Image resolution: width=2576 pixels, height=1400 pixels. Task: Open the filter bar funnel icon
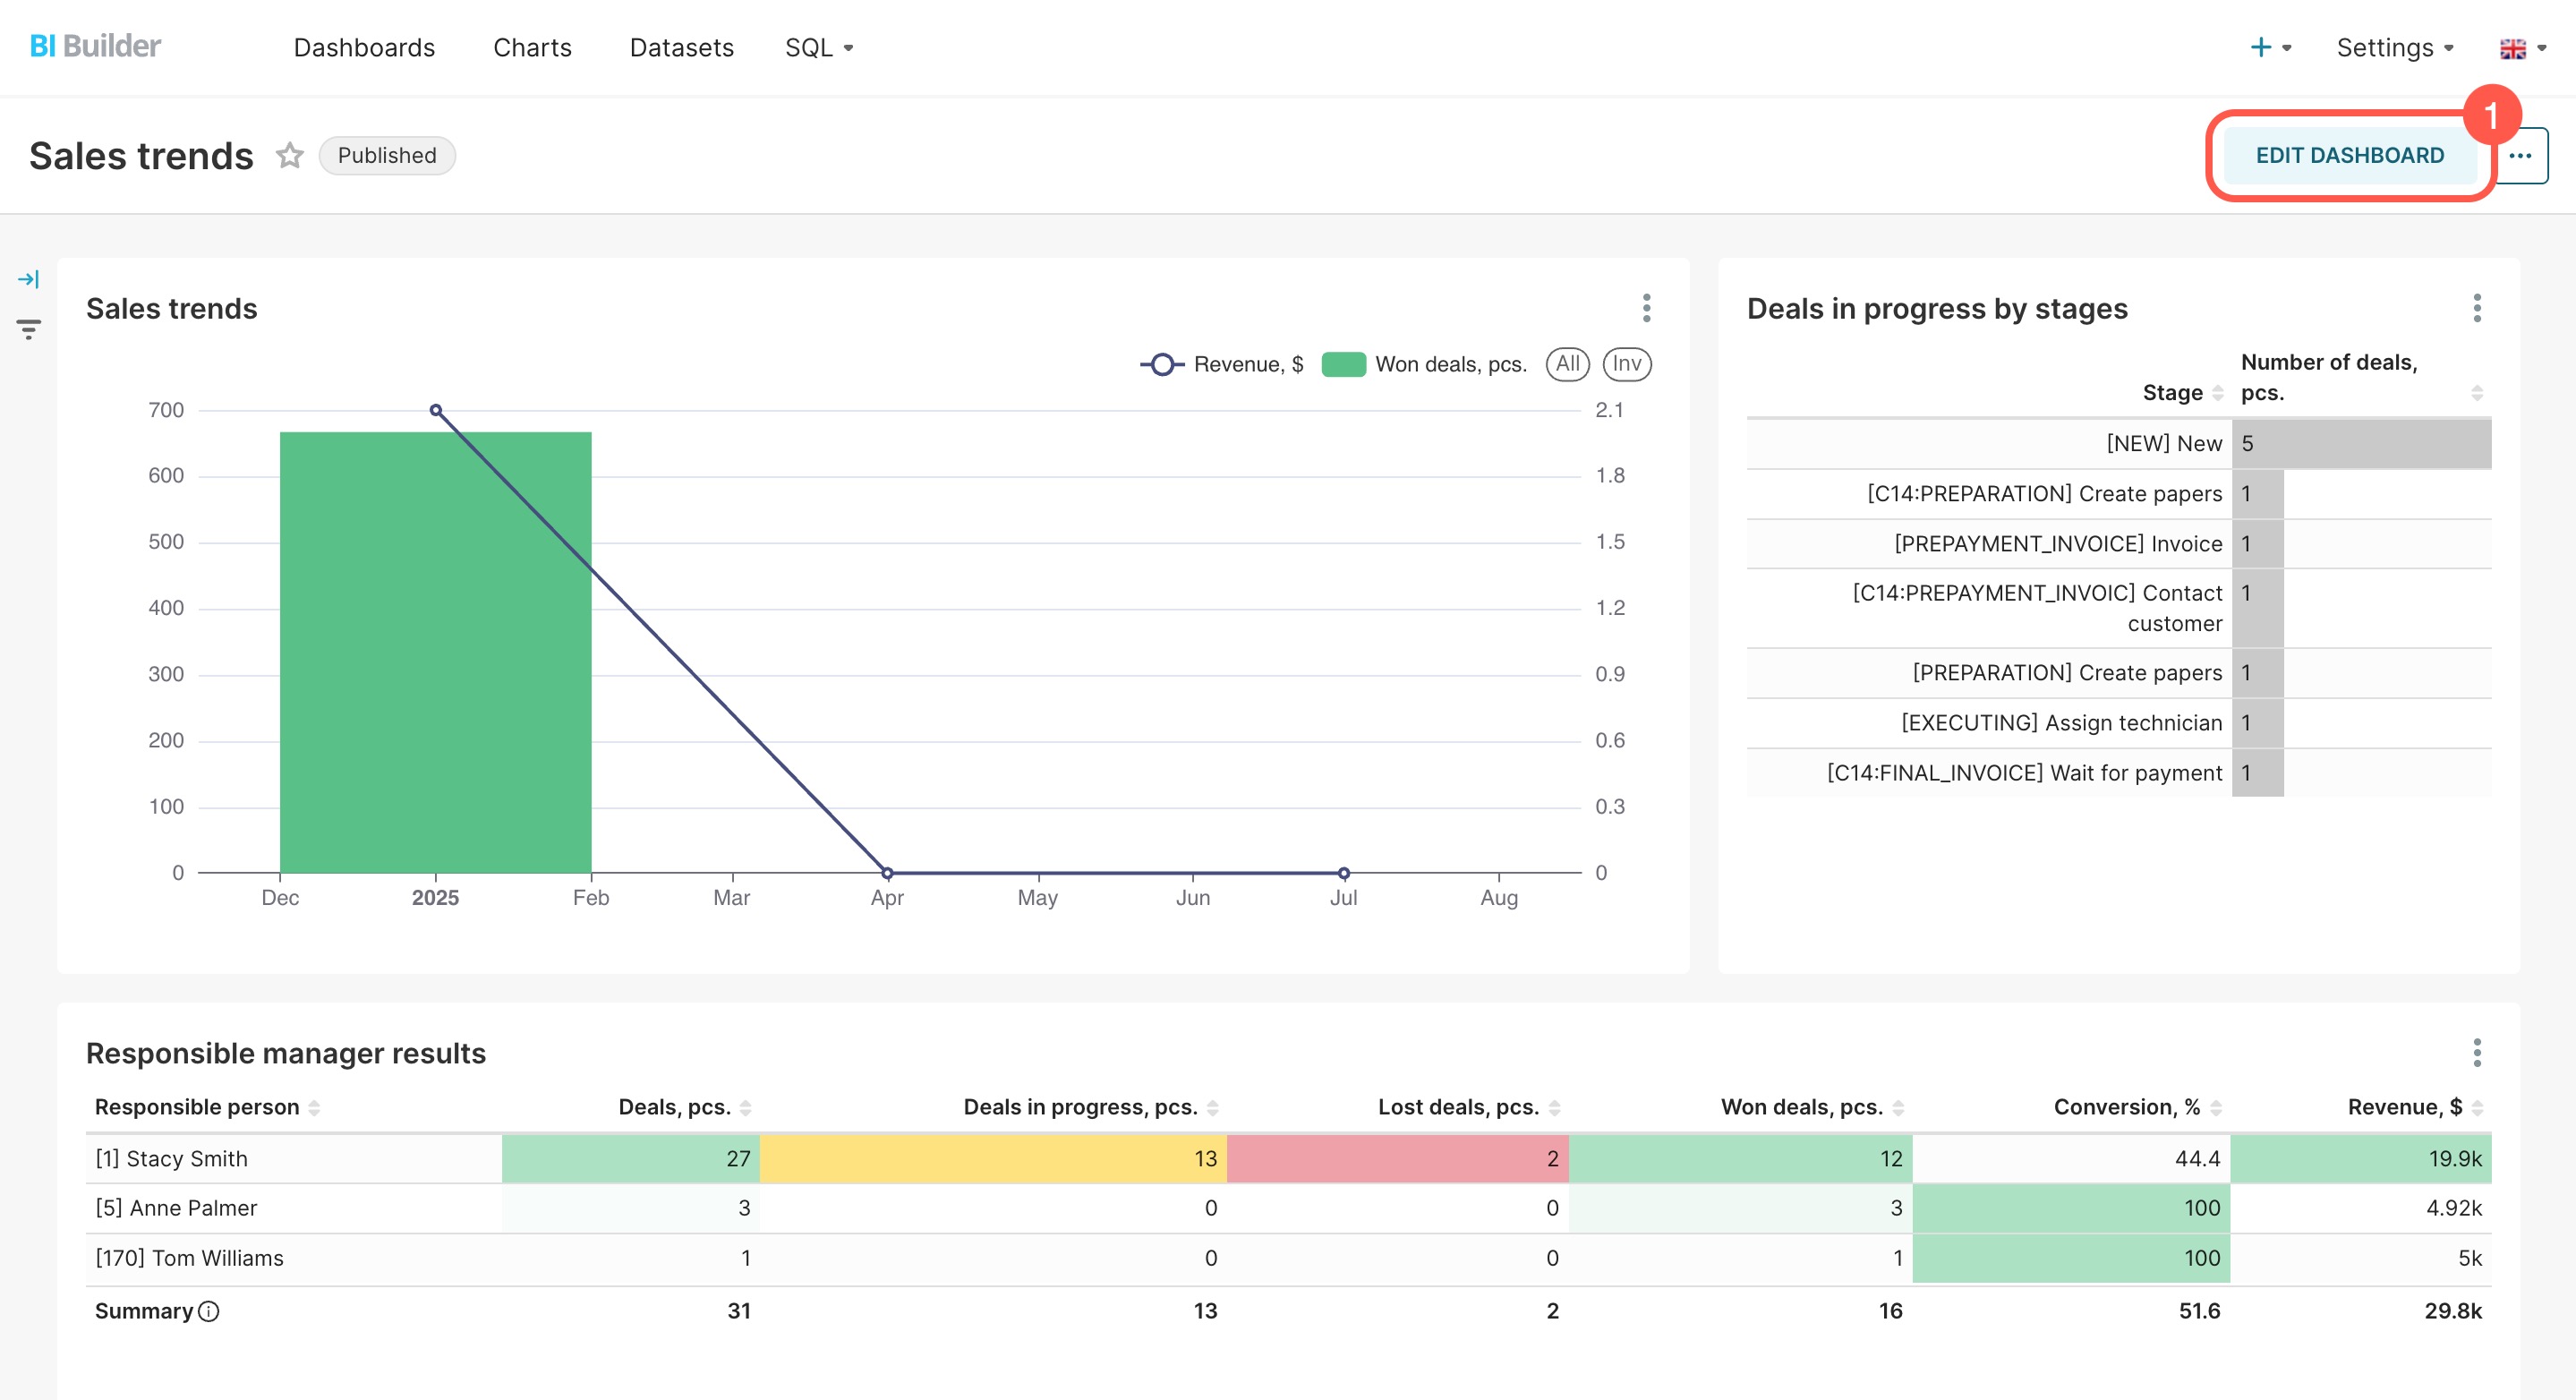pyautogui.click(x=28, y=329)
